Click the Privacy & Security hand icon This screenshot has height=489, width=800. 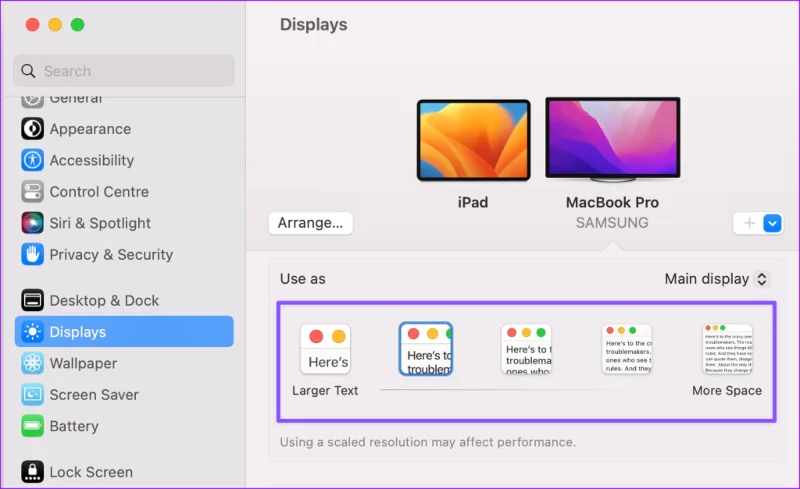(32, 254)
